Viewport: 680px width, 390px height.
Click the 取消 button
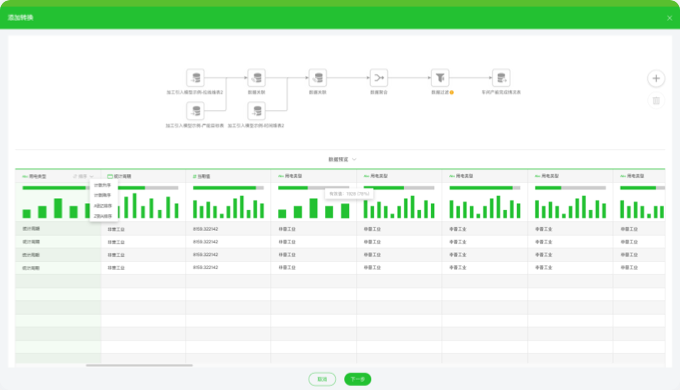tap(322, 379)
